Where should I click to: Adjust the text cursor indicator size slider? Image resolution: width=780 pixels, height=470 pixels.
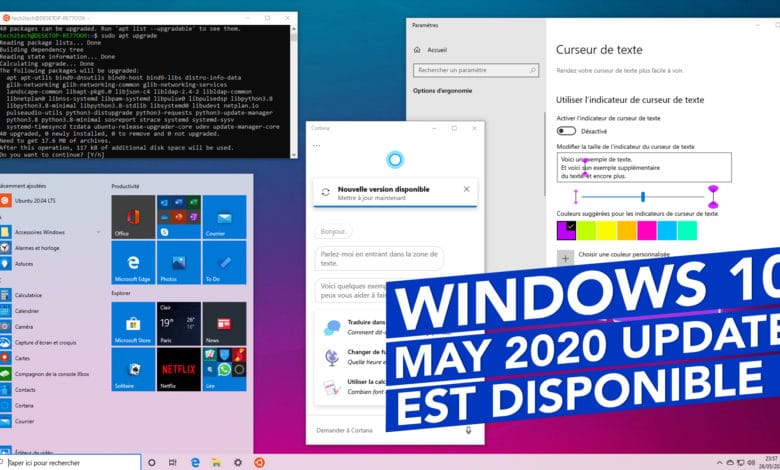tap(643, 197)
